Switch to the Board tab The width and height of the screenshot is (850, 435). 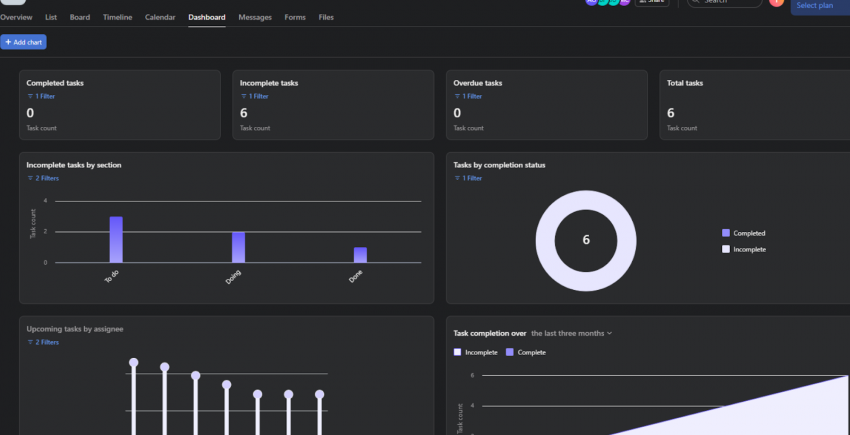pyautogui.click(x=80, y=18)
